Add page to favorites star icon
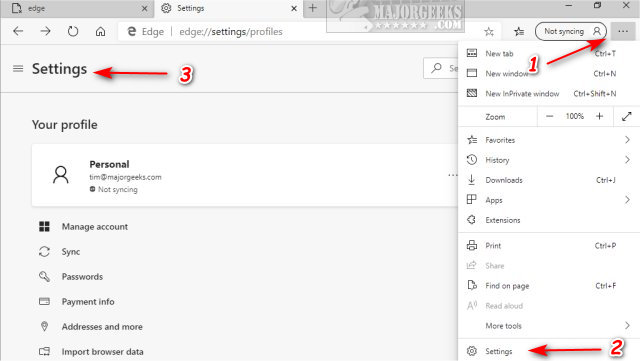This screenshot has width=640, height=361. [x=489, y=31]
